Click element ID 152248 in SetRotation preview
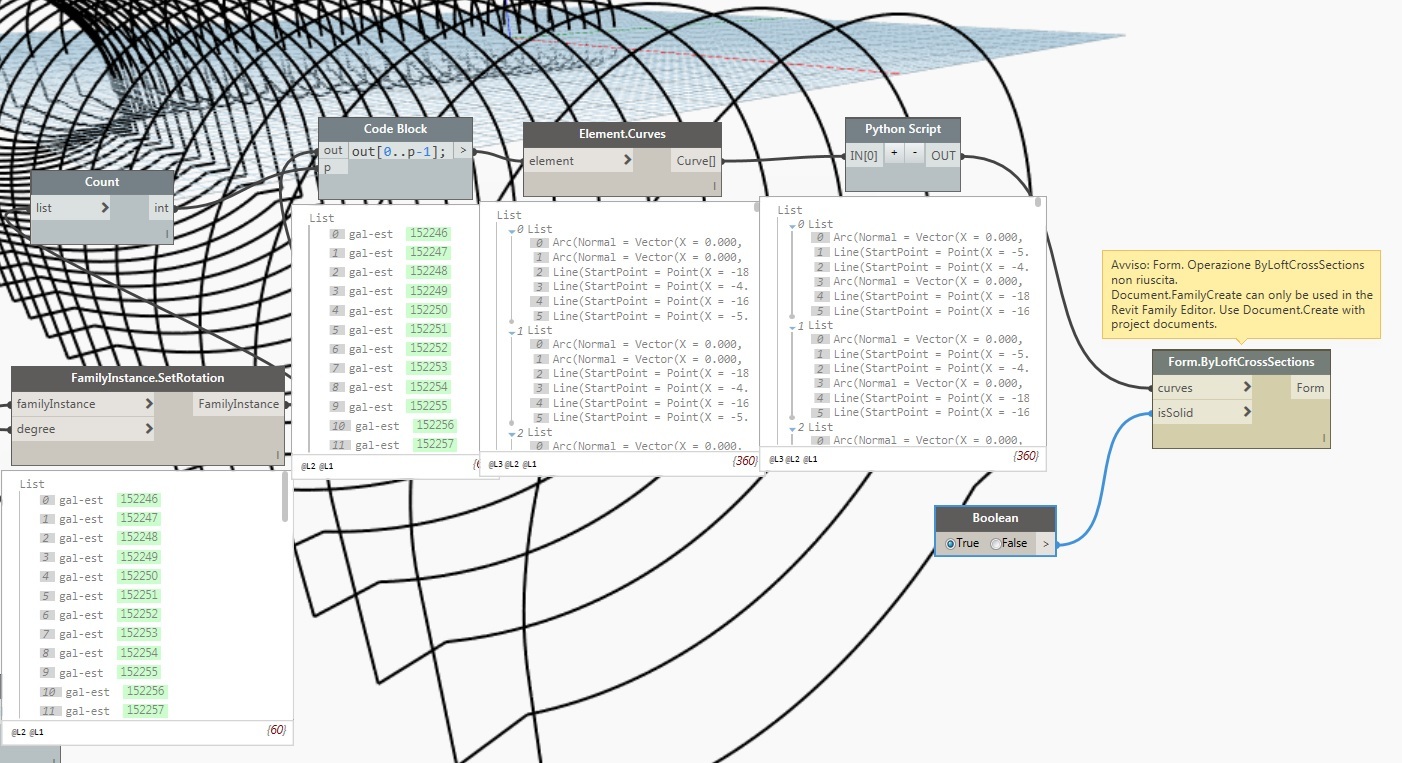Screen dimensions: 1402x763 coord(138,538)
